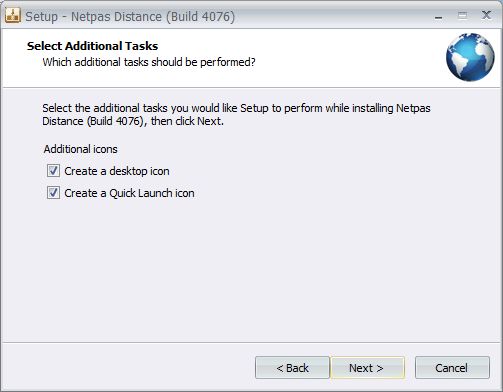Click the Setup installer icon in title bar
Viewport: 503px width, 392px height.
pyautogui.click(x=13, y=16)
